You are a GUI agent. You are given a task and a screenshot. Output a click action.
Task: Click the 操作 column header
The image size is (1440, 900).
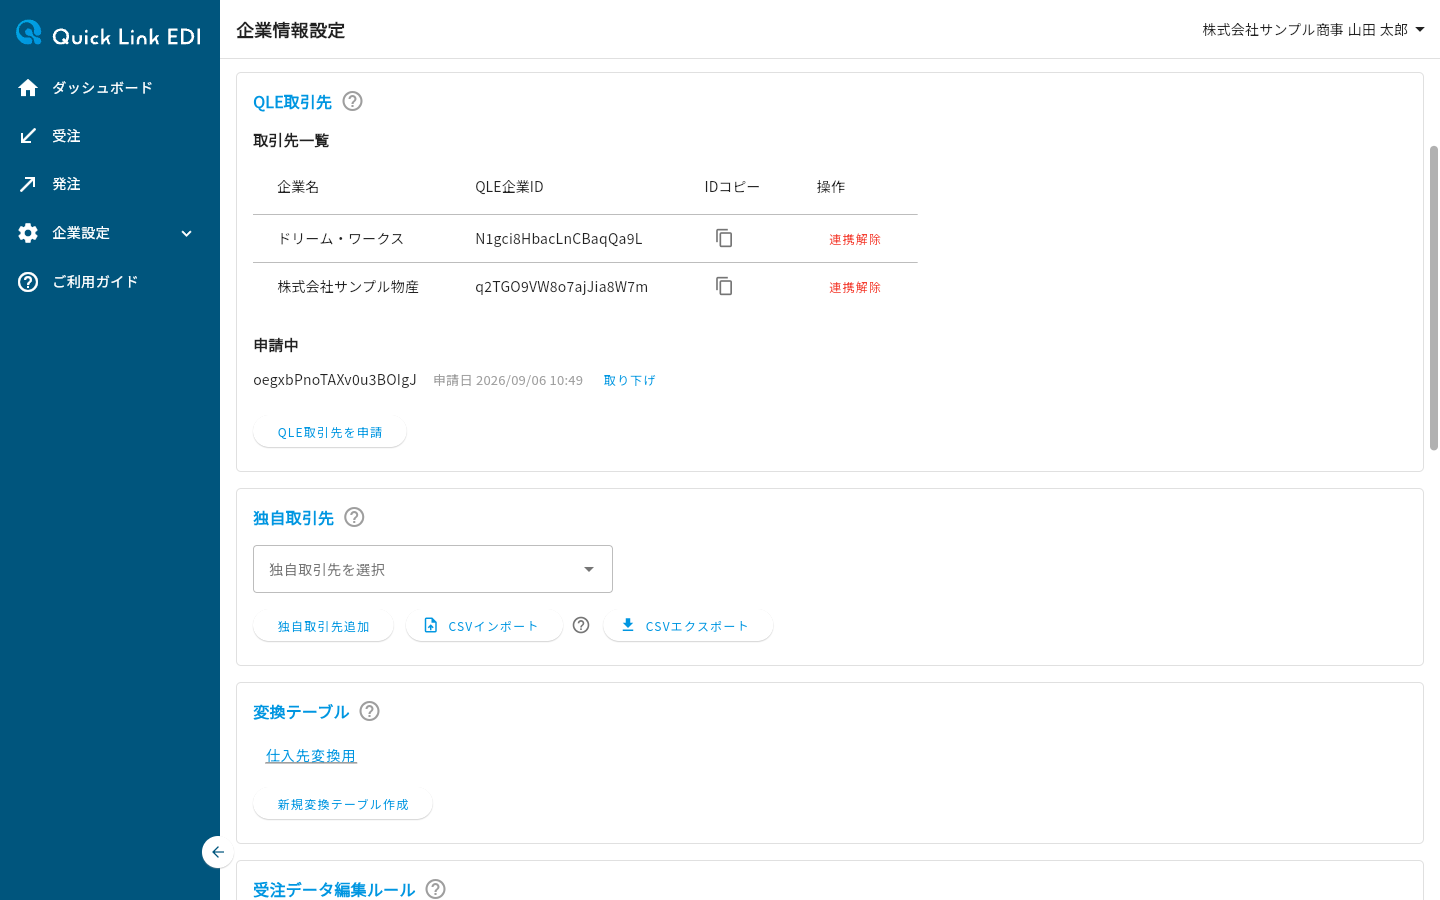pyautogui.click(x=830, y=187)
